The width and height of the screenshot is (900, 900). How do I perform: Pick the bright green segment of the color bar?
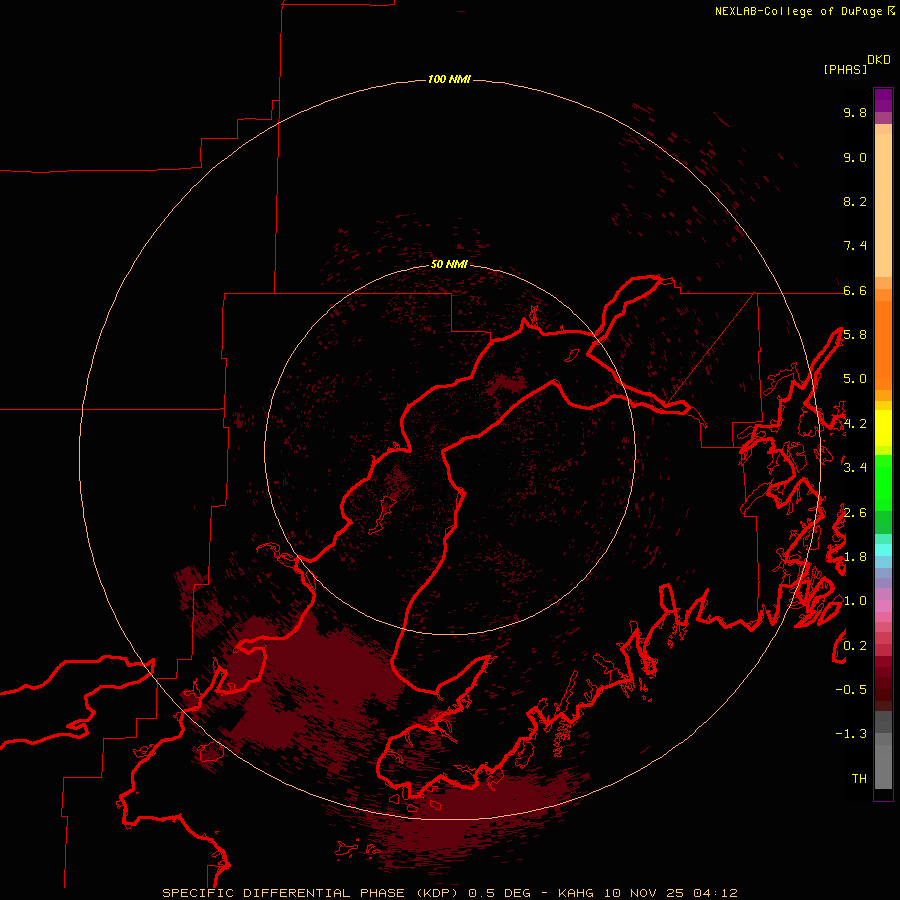click(883, 482)
